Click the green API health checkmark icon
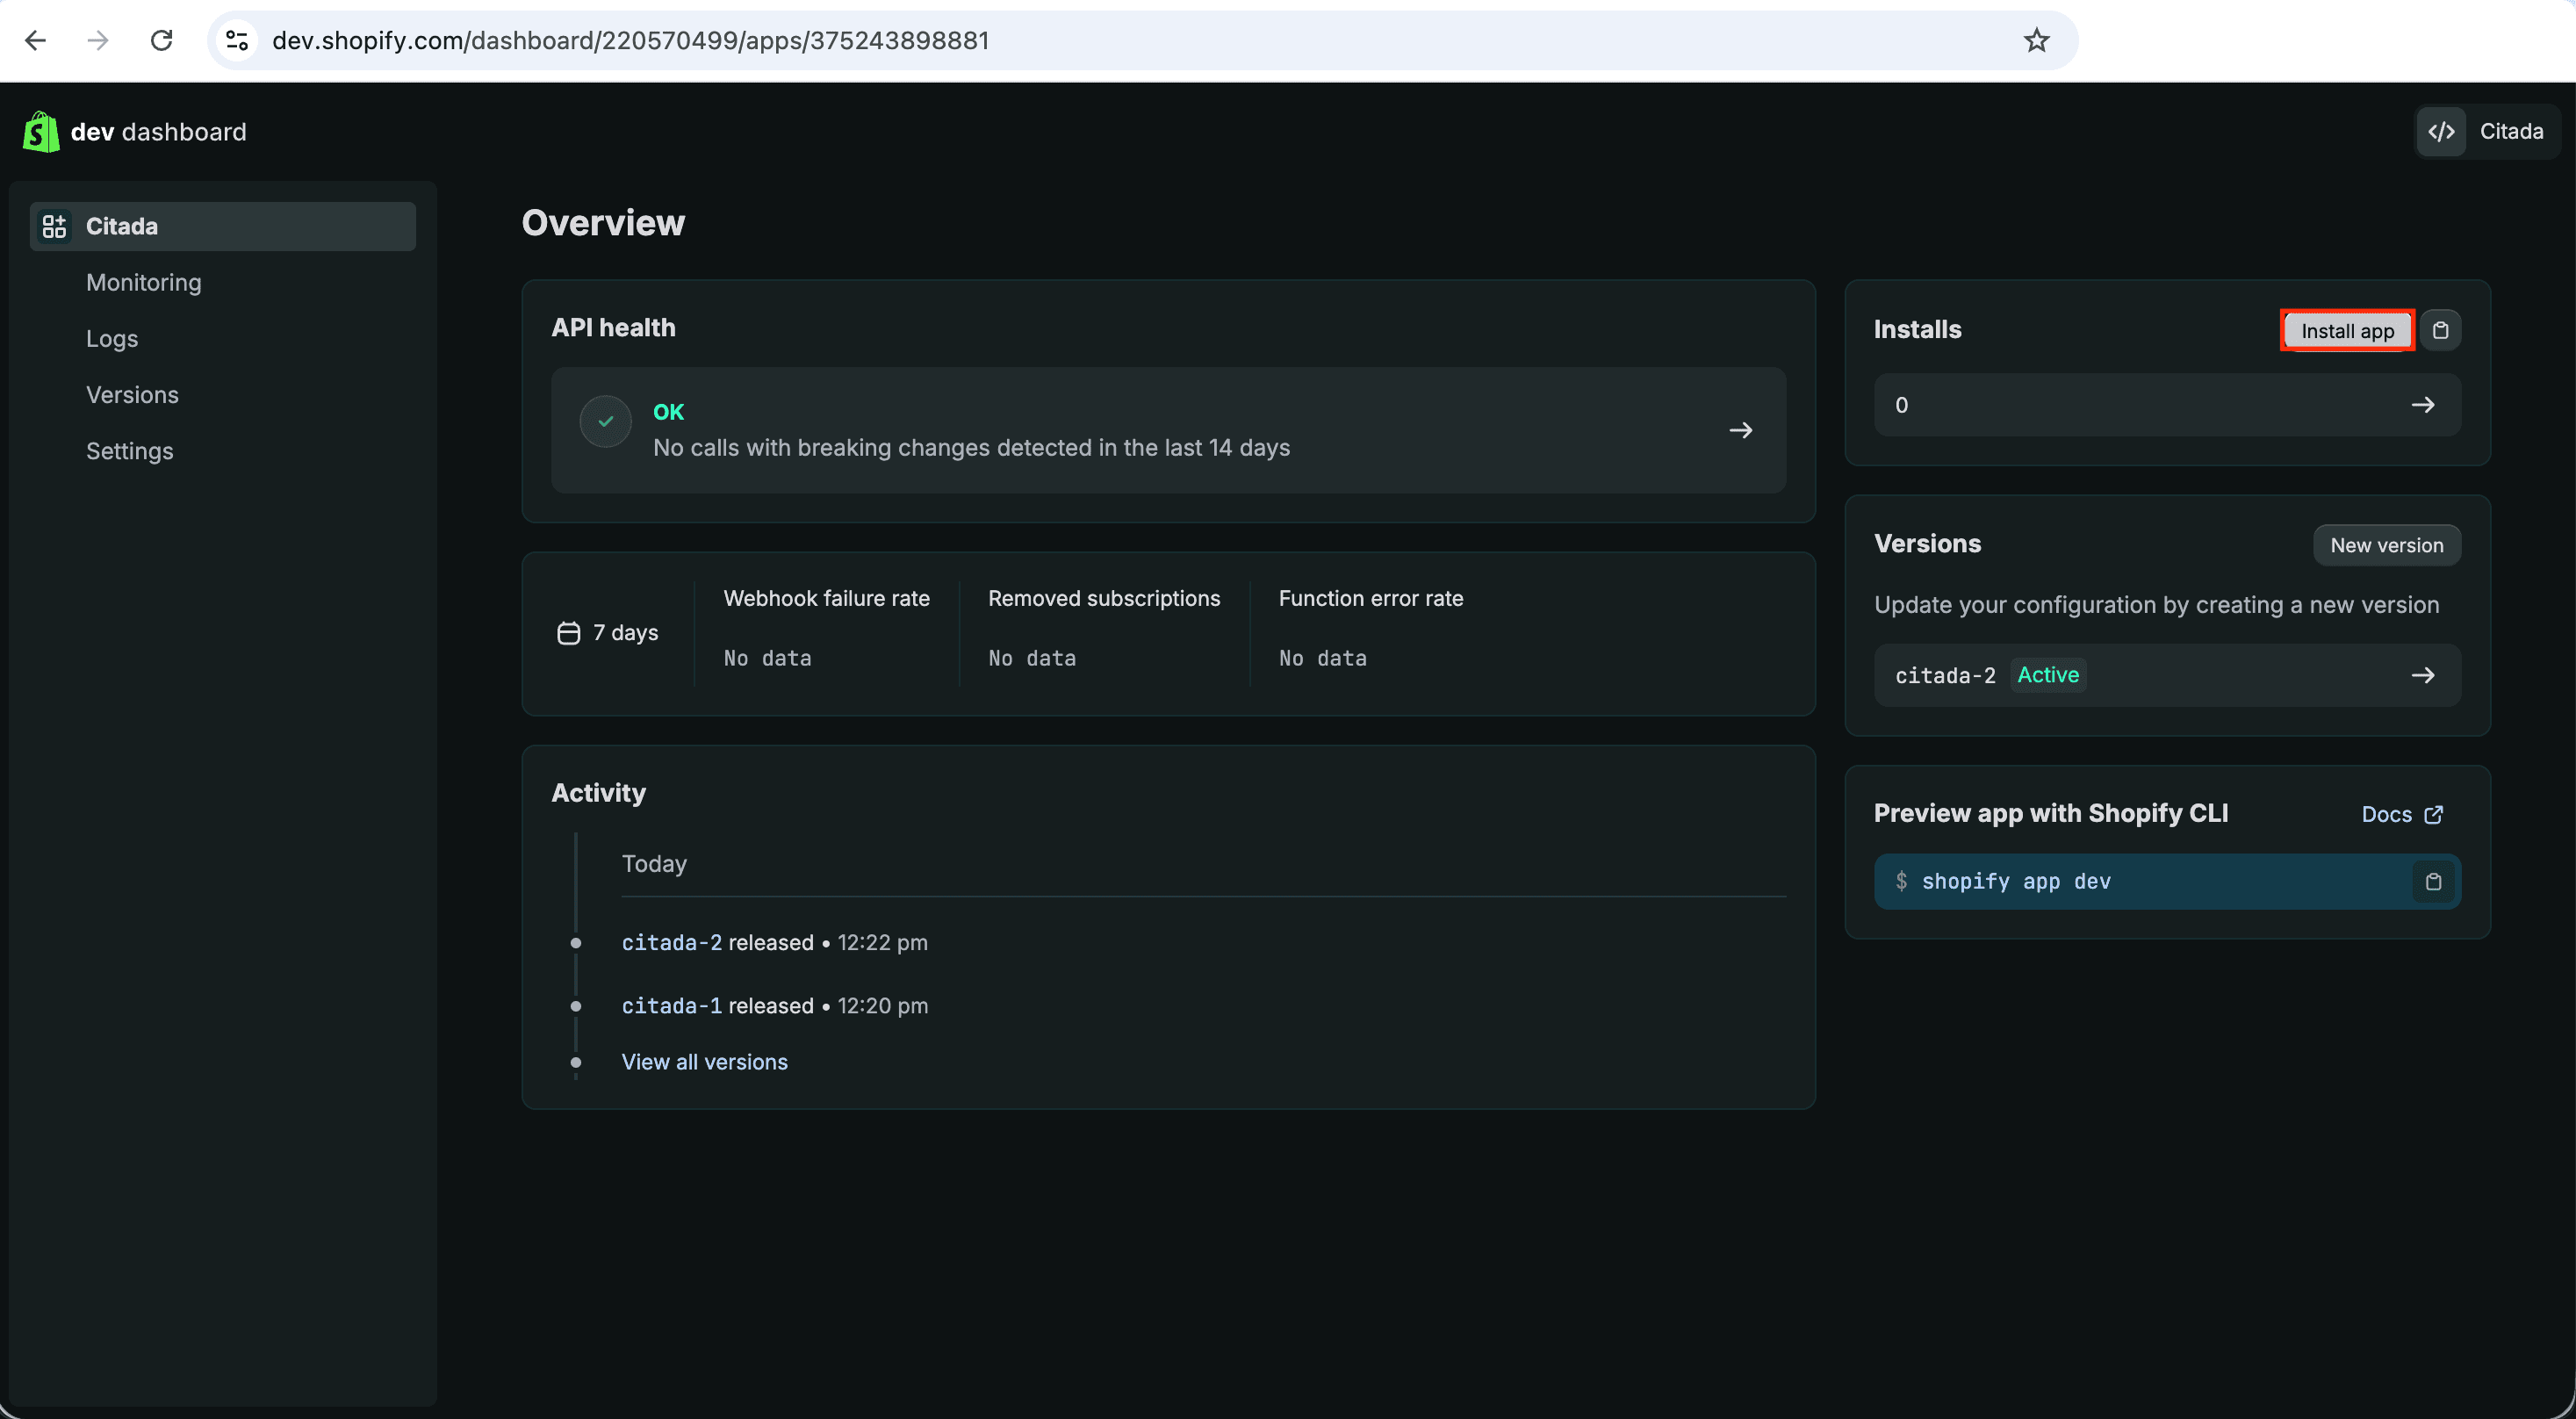Viewport: 2576px width, 1419px height. (x=605, y=421)
